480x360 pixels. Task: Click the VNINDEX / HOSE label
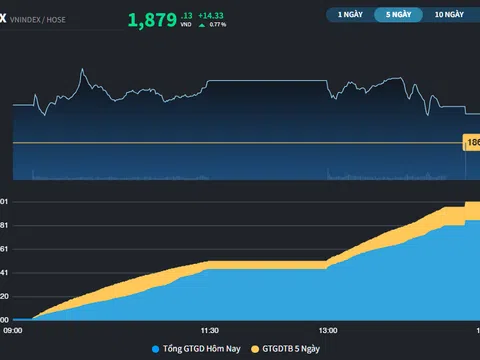click(38, 20)
